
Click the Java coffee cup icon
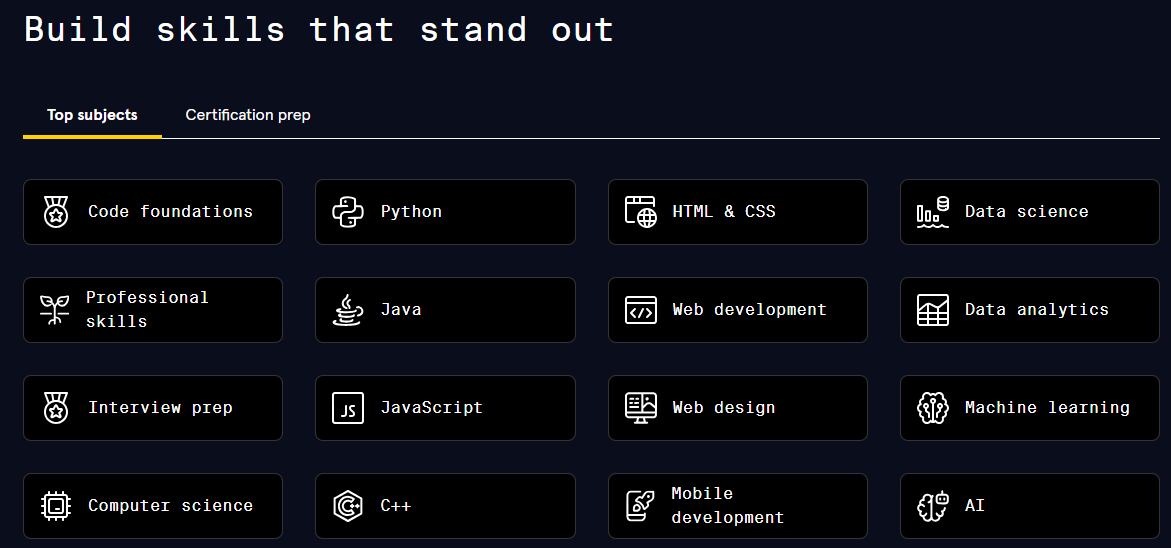[348, 310]
